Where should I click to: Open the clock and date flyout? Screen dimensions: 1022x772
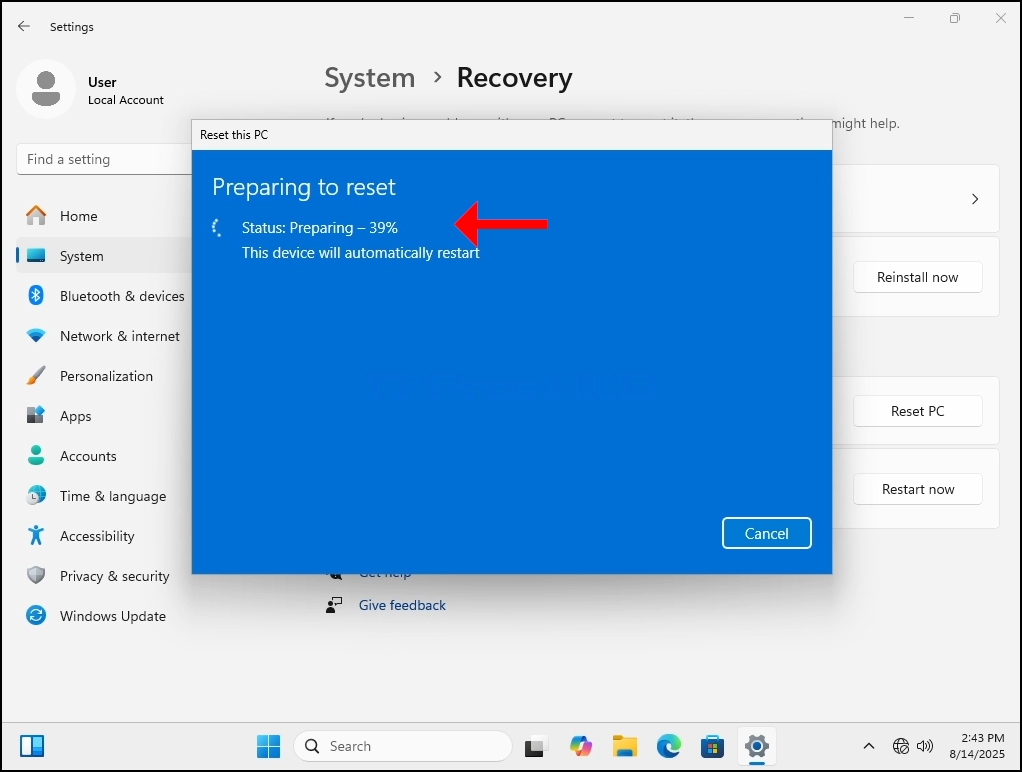coord(976,746)
